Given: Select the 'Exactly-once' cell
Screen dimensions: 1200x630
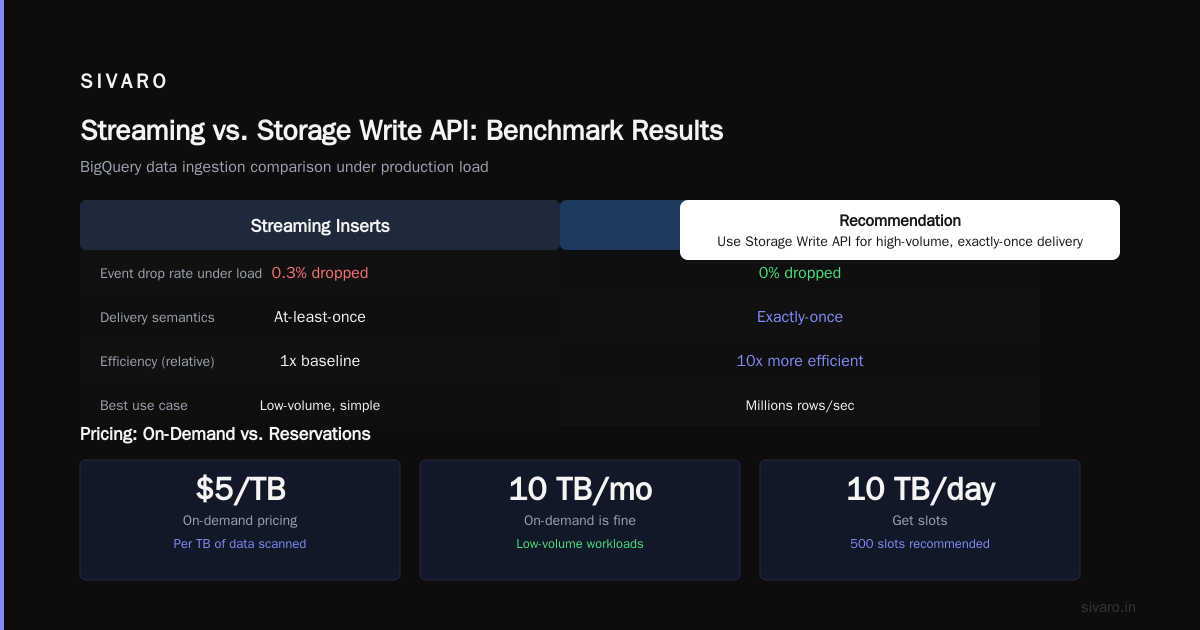Looking at the screenshot, I should [800, 317].
